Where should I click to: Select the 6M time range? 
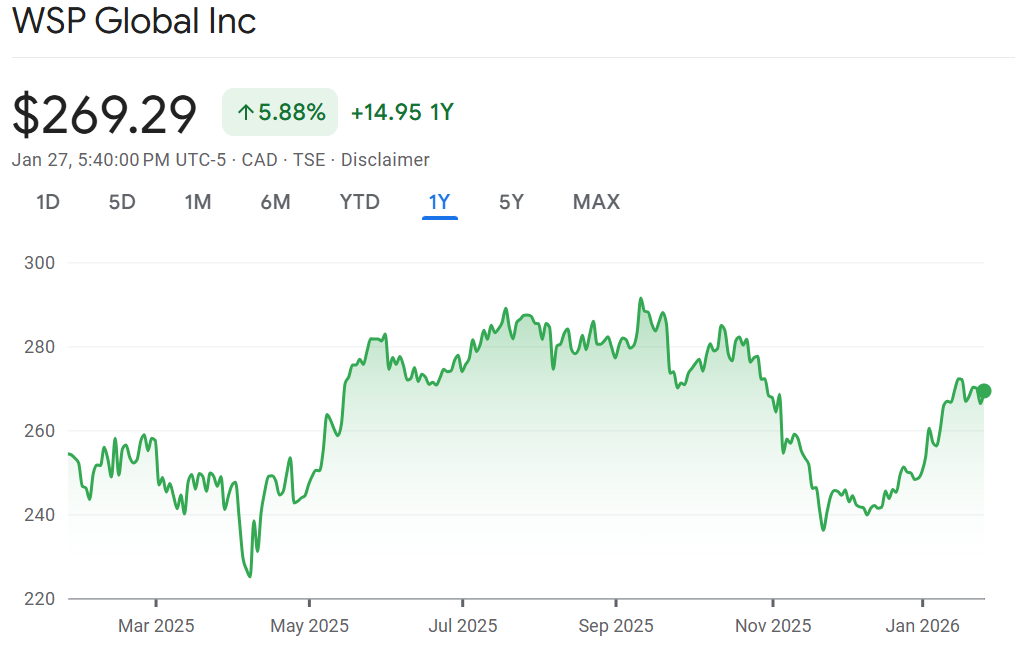275,202
